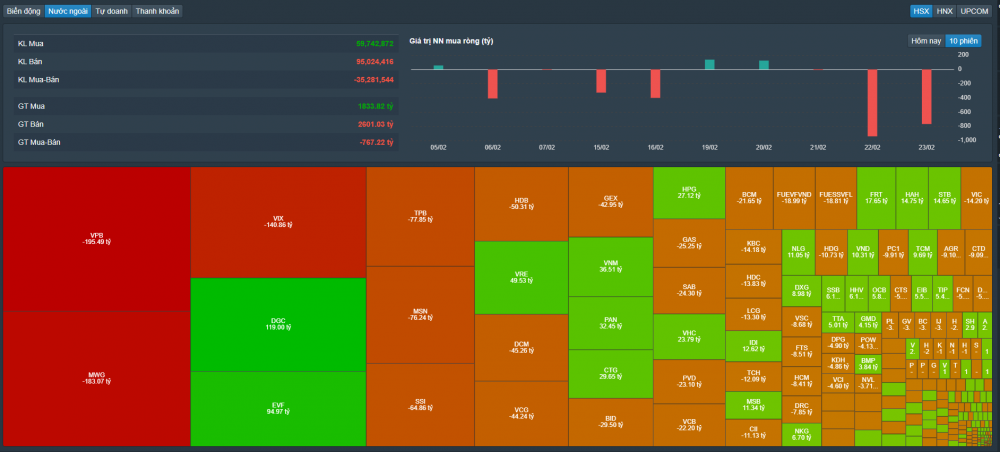Click the MWG -183.07 tỷ tile

pyautogui.click(x=97, y=378)
